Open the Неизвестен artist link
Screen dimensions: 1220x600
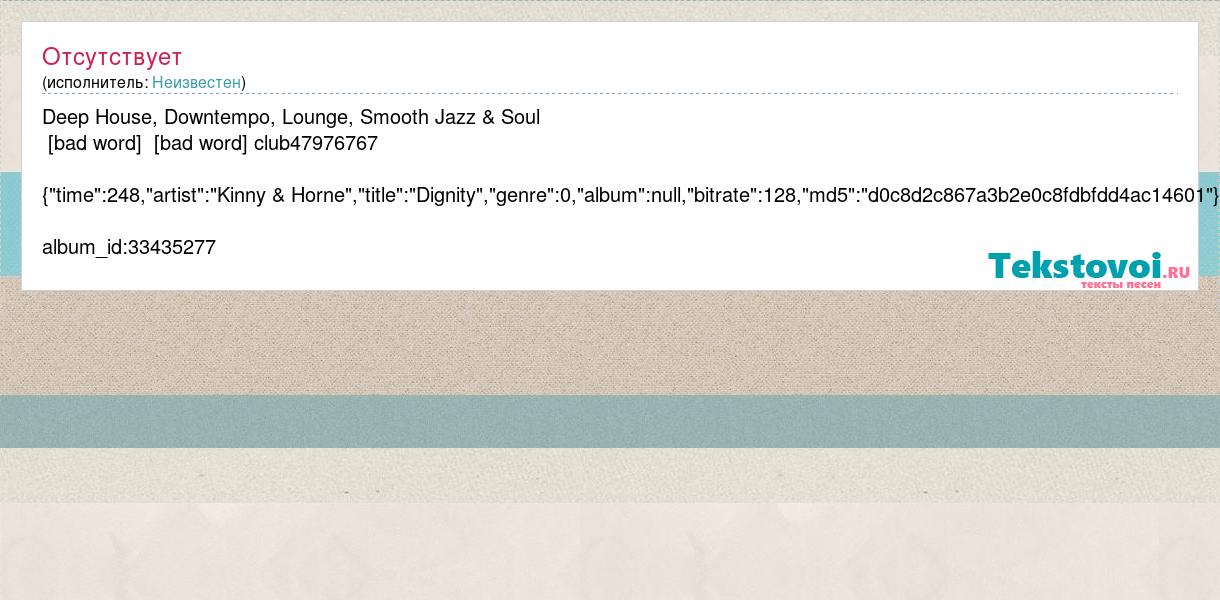(x=196, y=82)
